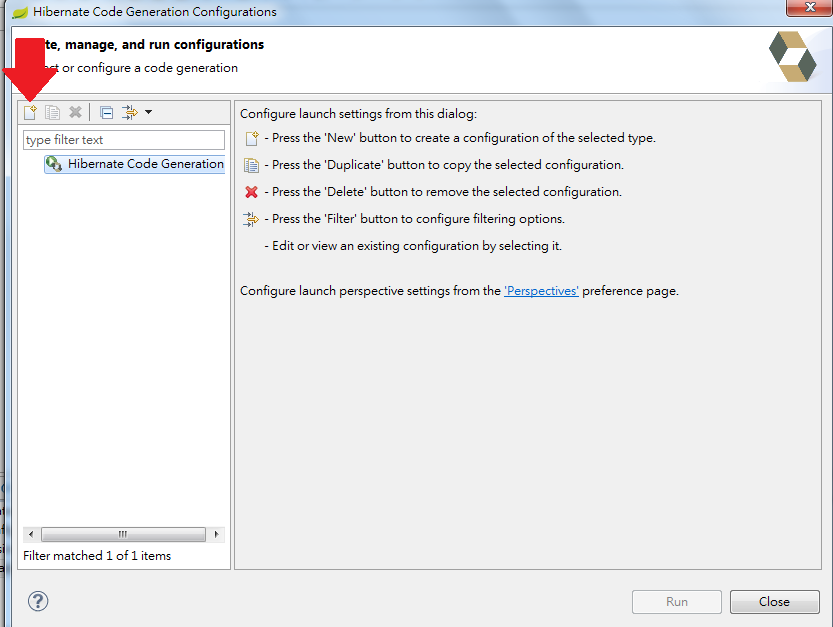Click the left horizontal scrollbar arrow
This screenshot has width=833, height=627.
click(31, 534)
